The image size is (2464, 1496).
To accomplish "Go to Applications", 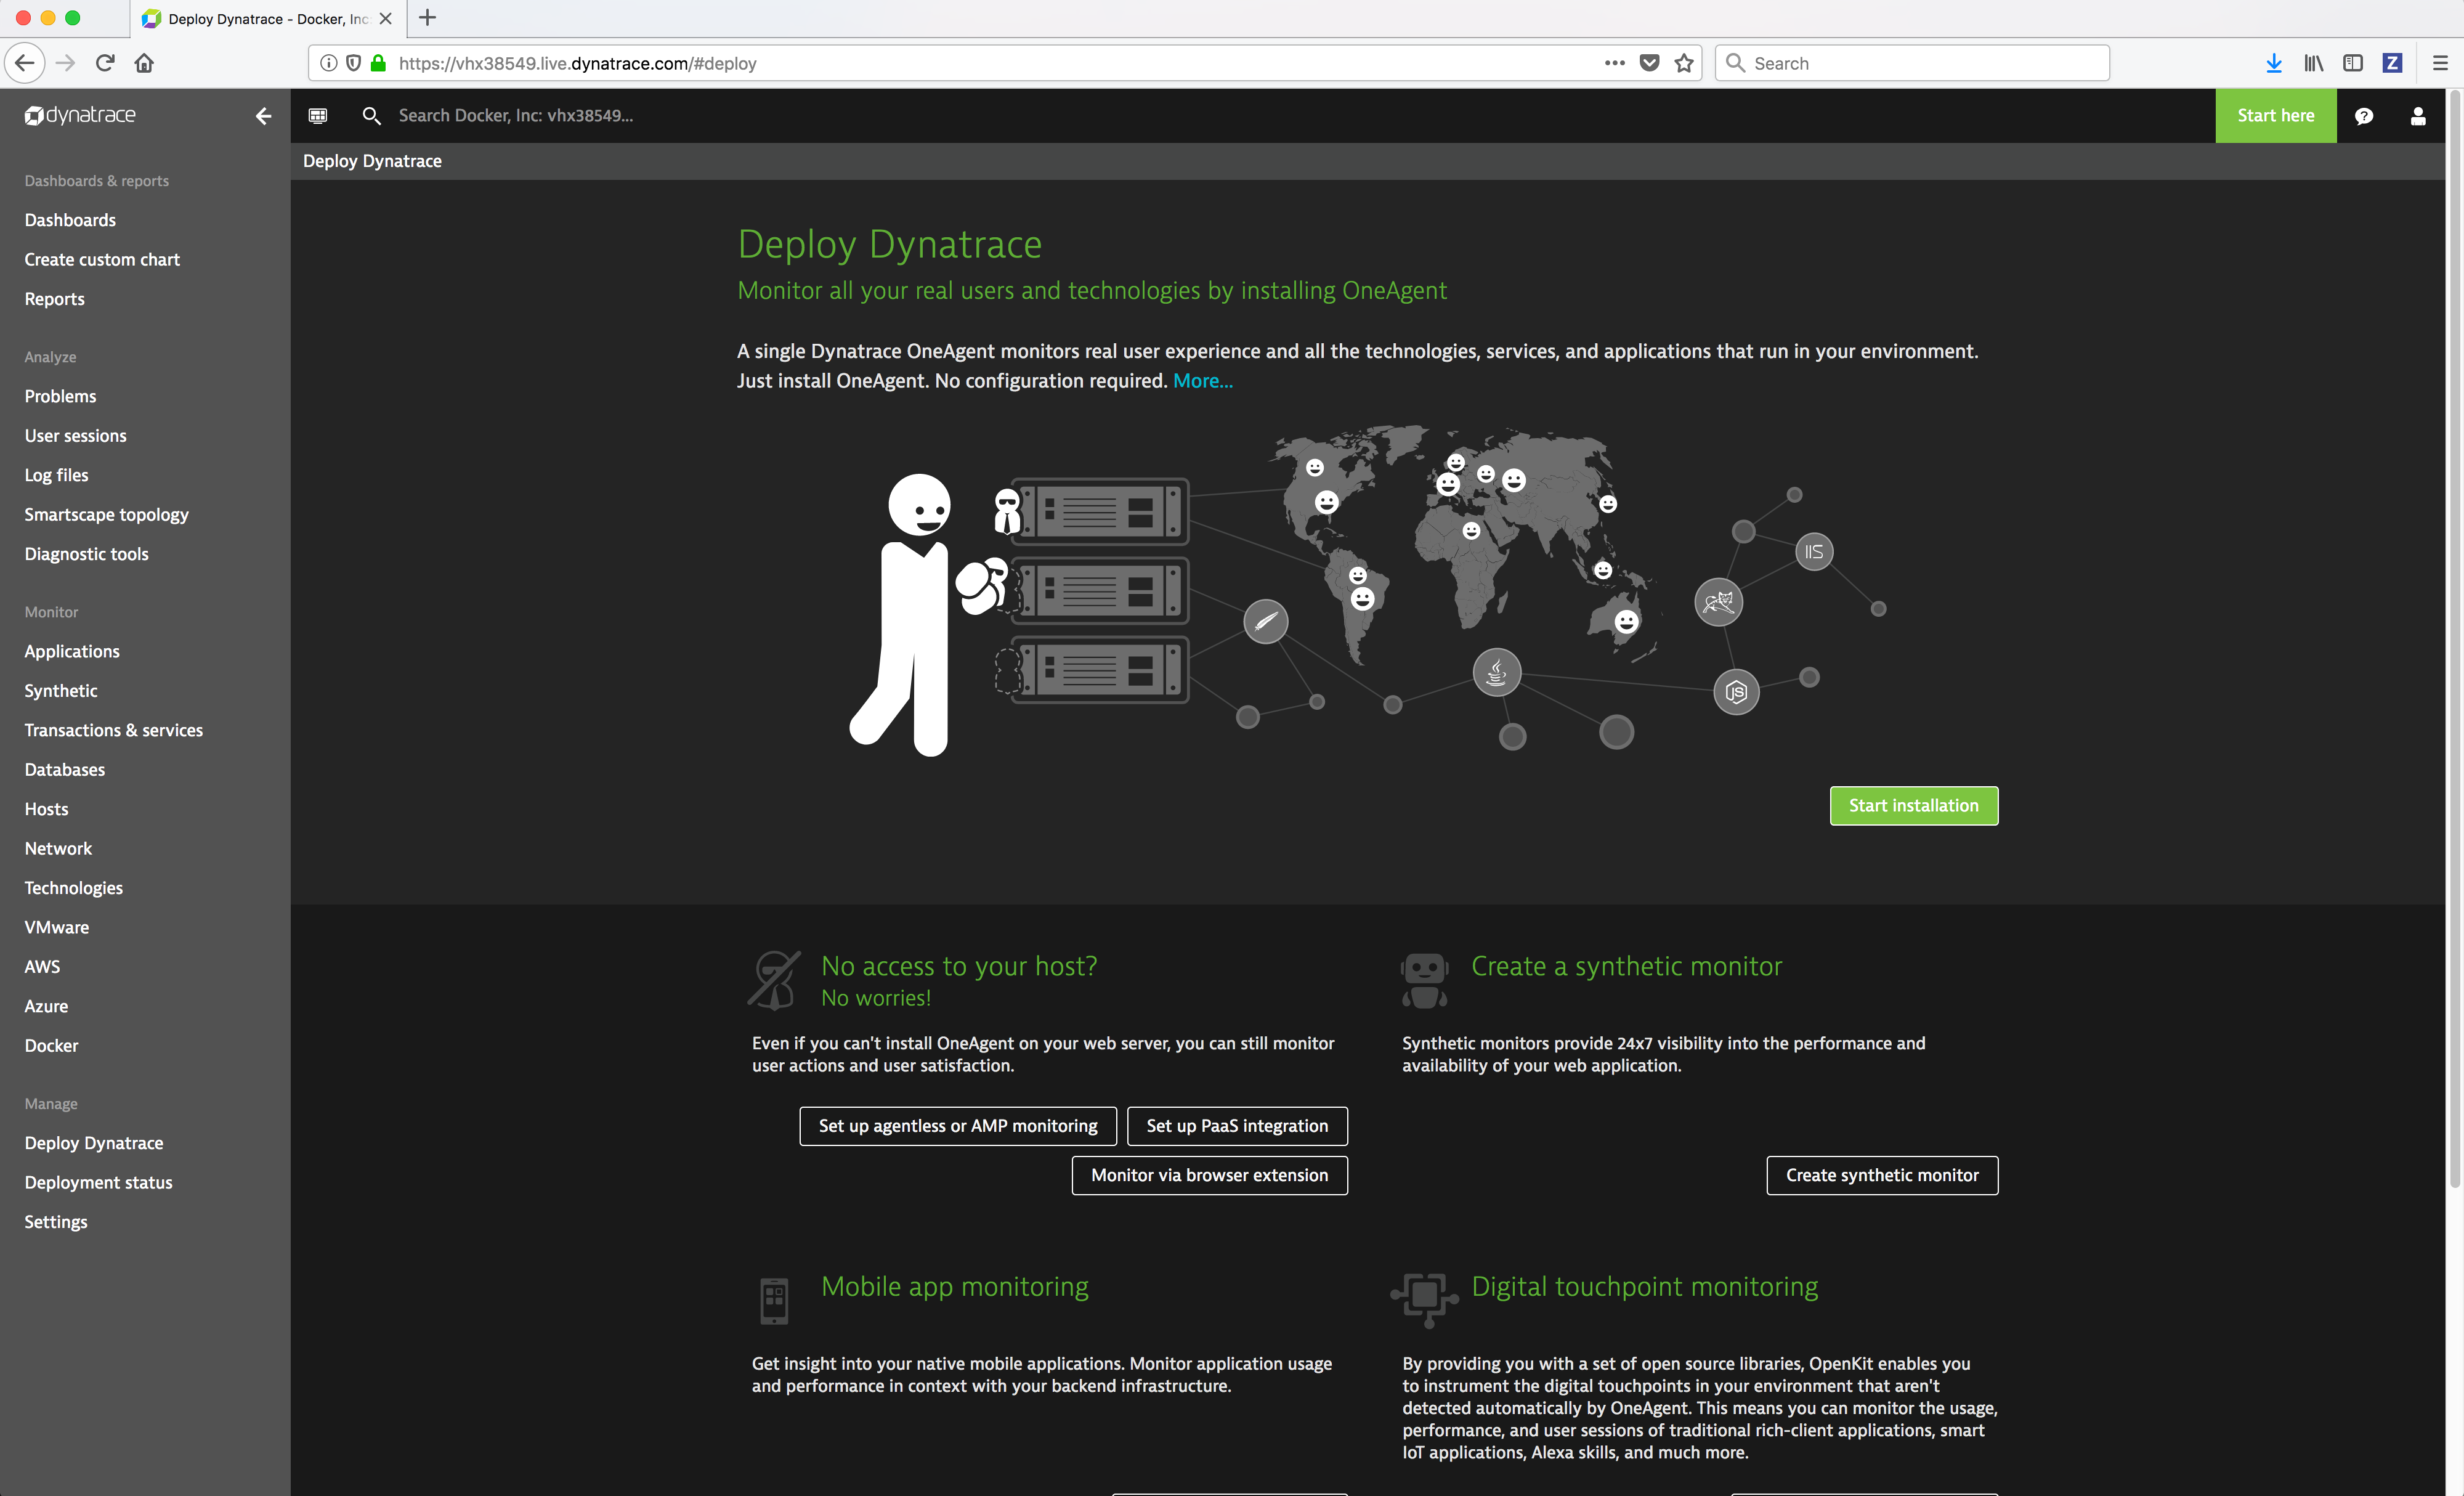I will click(72, 651).
